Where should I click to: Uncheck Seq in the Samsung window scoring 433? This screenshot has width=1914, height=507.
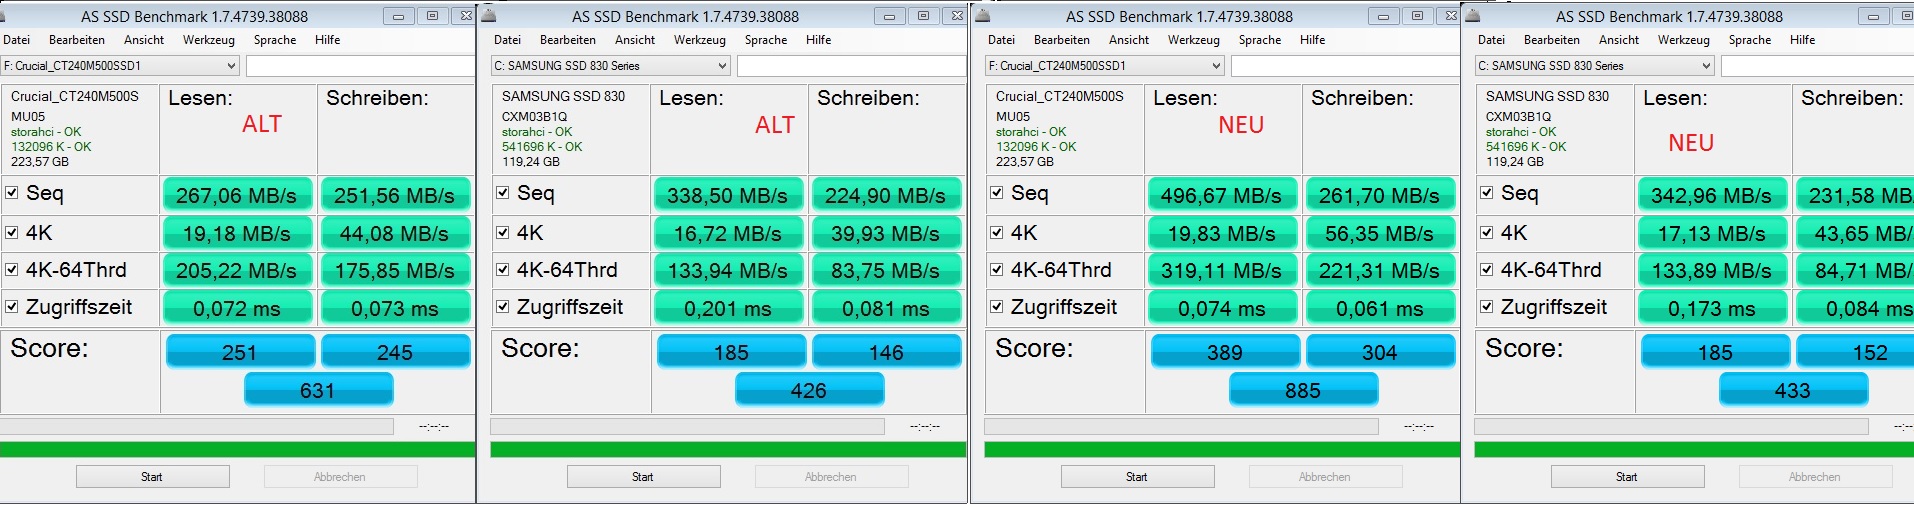tap(1487, 192)
